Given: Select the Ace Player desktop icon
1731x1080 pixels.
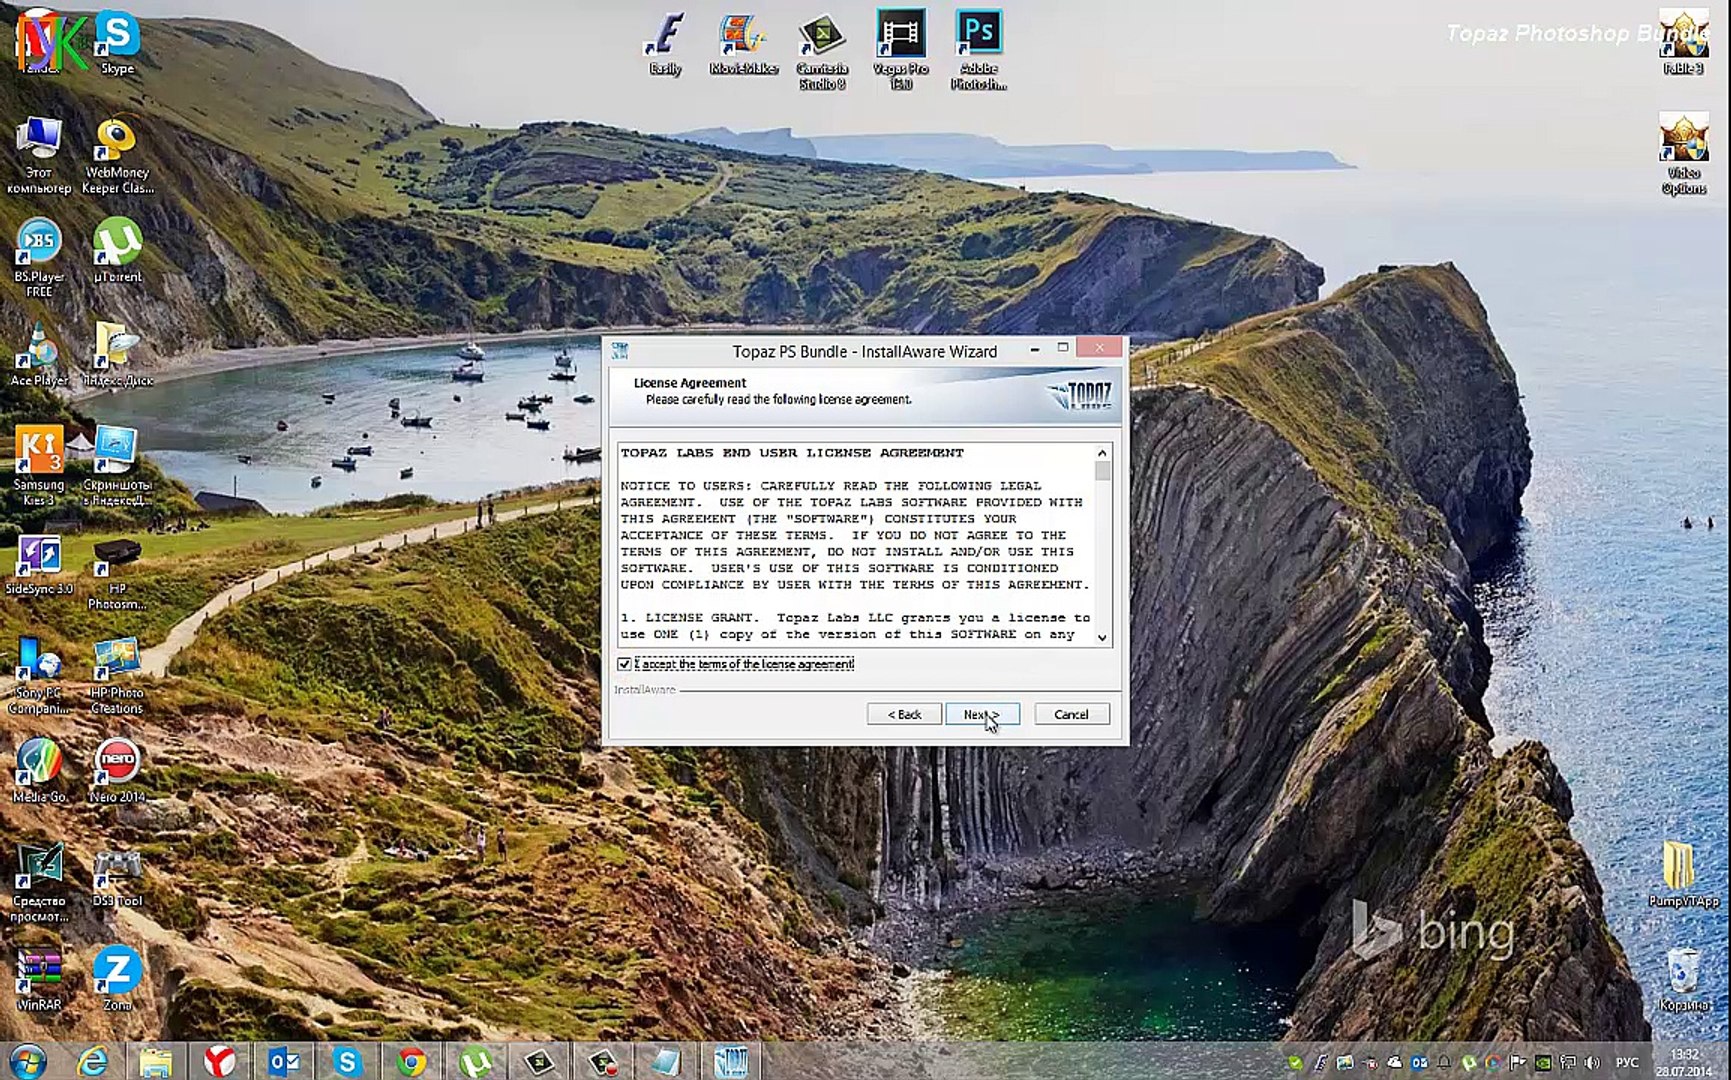Looking at the screenshot, I should [39, 354].
